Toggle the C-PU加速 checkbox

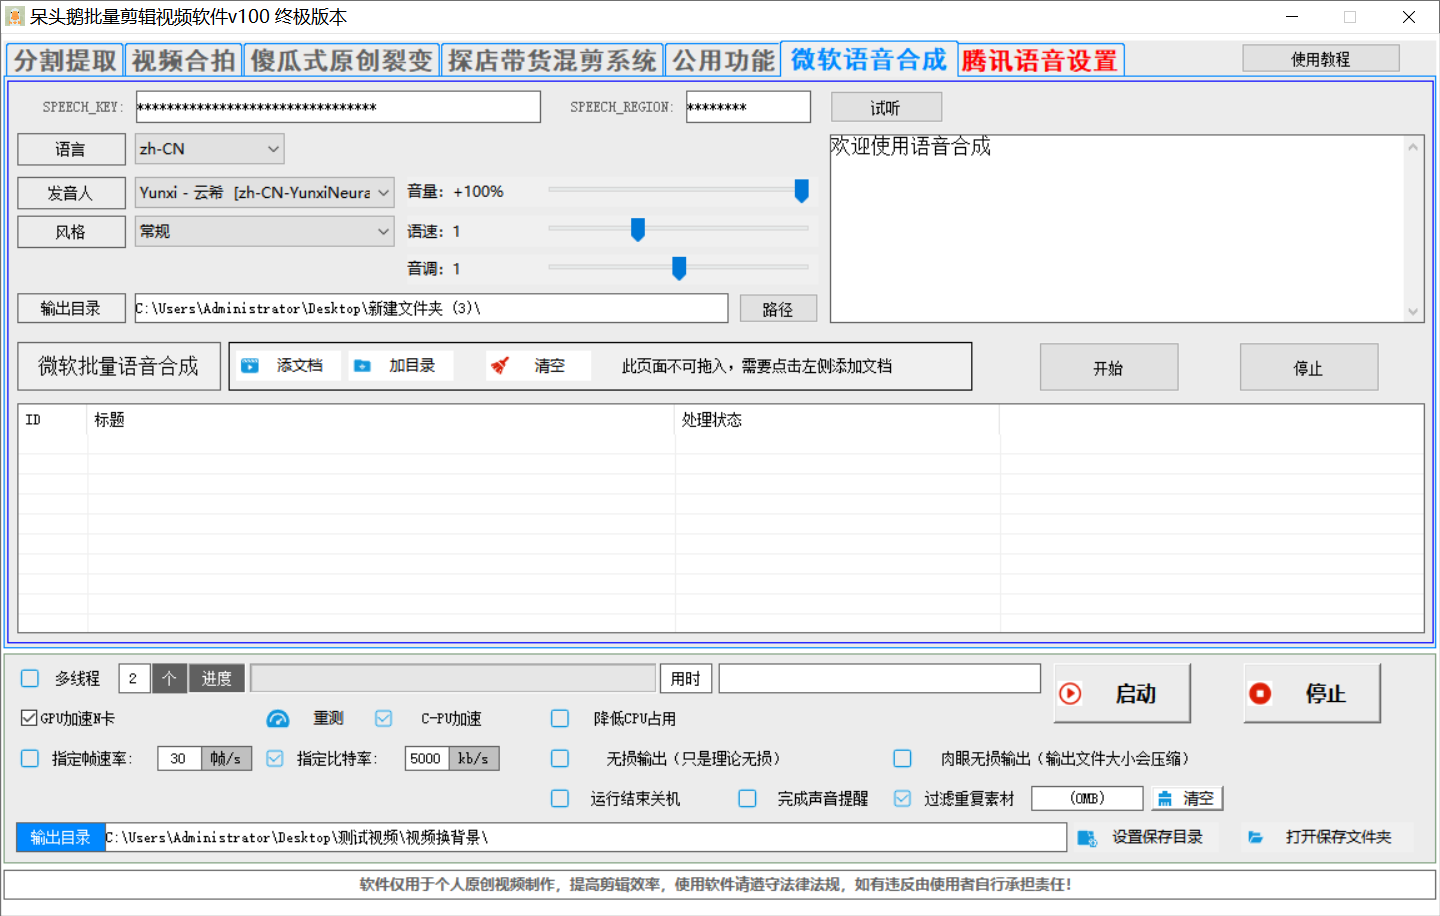(x=383, y=718)
